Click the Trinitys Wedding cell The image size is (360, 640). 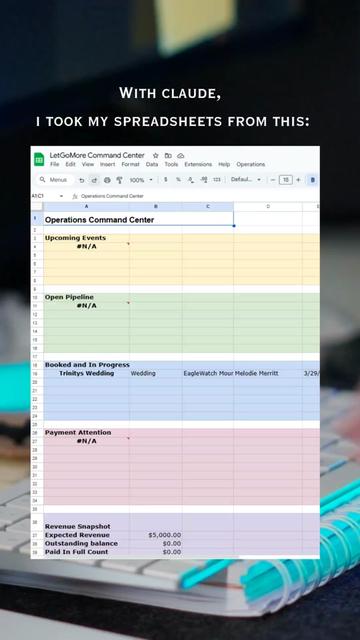coord(87,373)
